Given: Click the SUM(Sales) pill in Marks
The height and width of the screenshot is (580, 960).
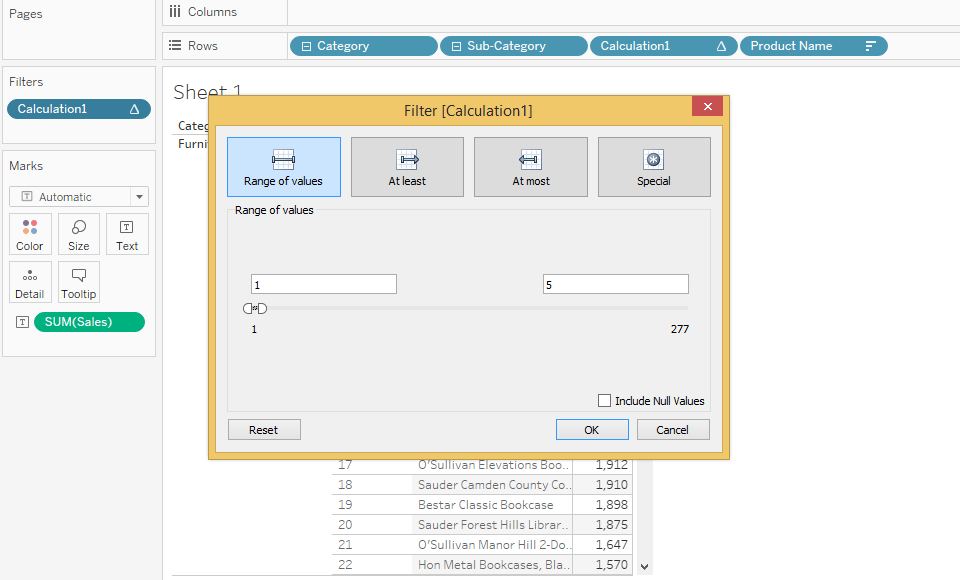Looking at the screenshot, I should point(89,322).
